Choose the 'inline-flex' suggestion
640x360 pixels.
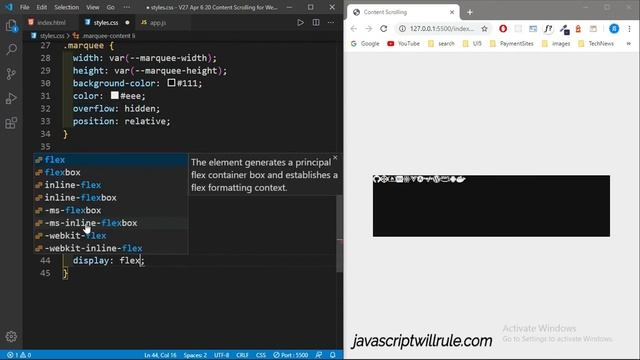click(110, 185)
